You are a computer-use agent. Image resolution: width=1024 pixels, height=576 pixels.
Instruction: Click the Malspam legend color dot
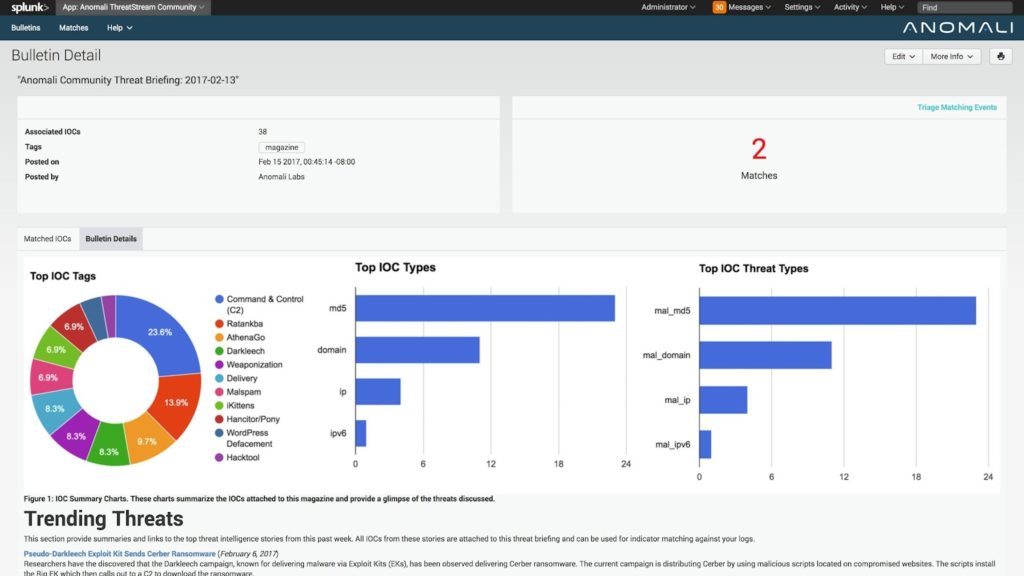pos(219,392)
